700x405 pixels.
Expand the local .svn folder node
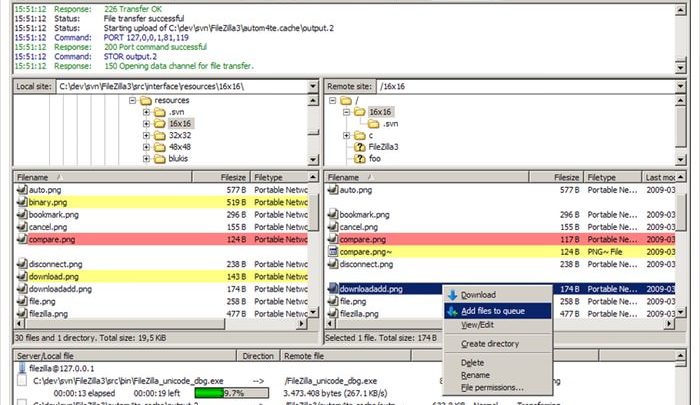[x=146, y=112]
